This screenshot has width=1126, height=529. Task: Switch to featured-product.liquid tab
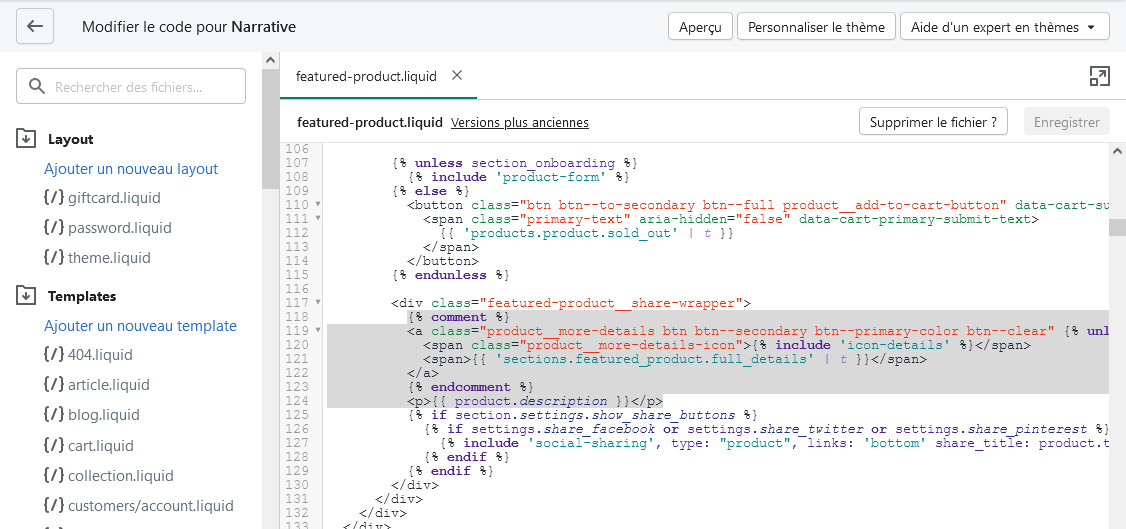coord(366,76)
